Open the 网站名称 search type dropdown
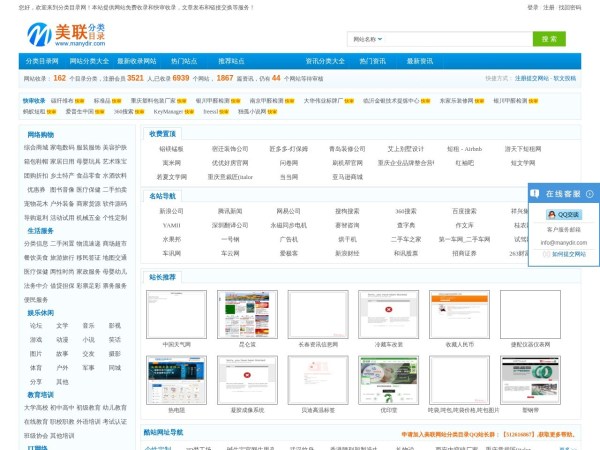This screenshot has height=450, width=600. [x=367, y=39]
